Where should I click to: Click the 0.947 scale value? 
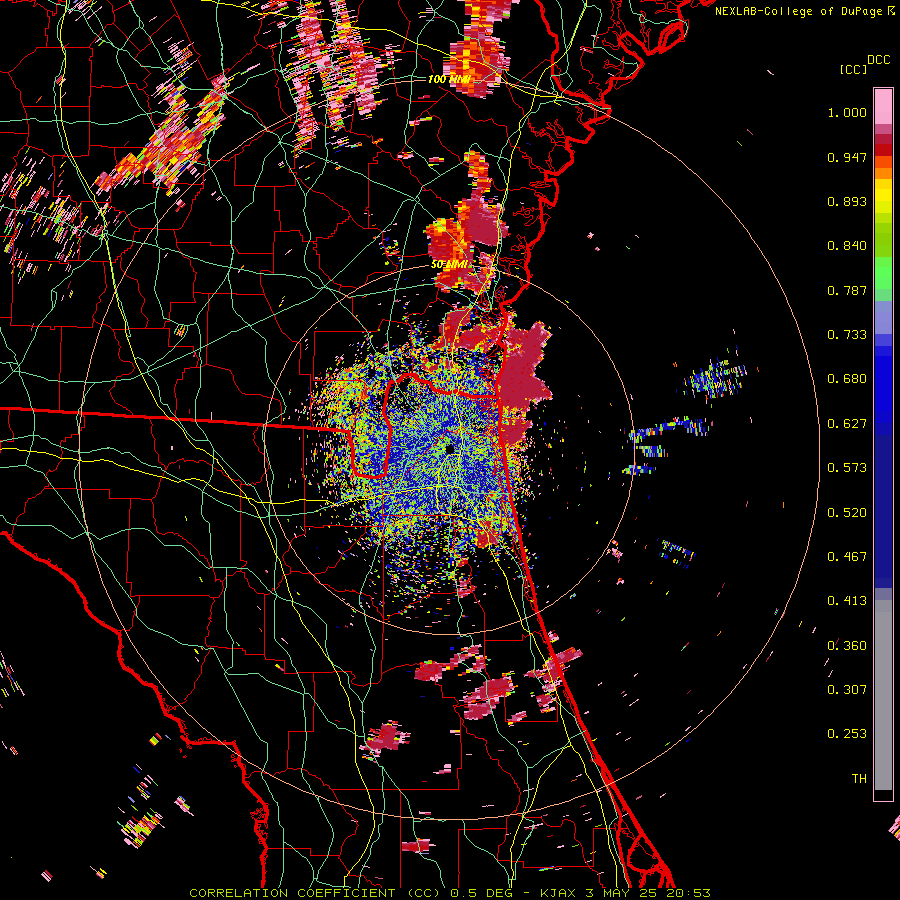tap(847, 157)
